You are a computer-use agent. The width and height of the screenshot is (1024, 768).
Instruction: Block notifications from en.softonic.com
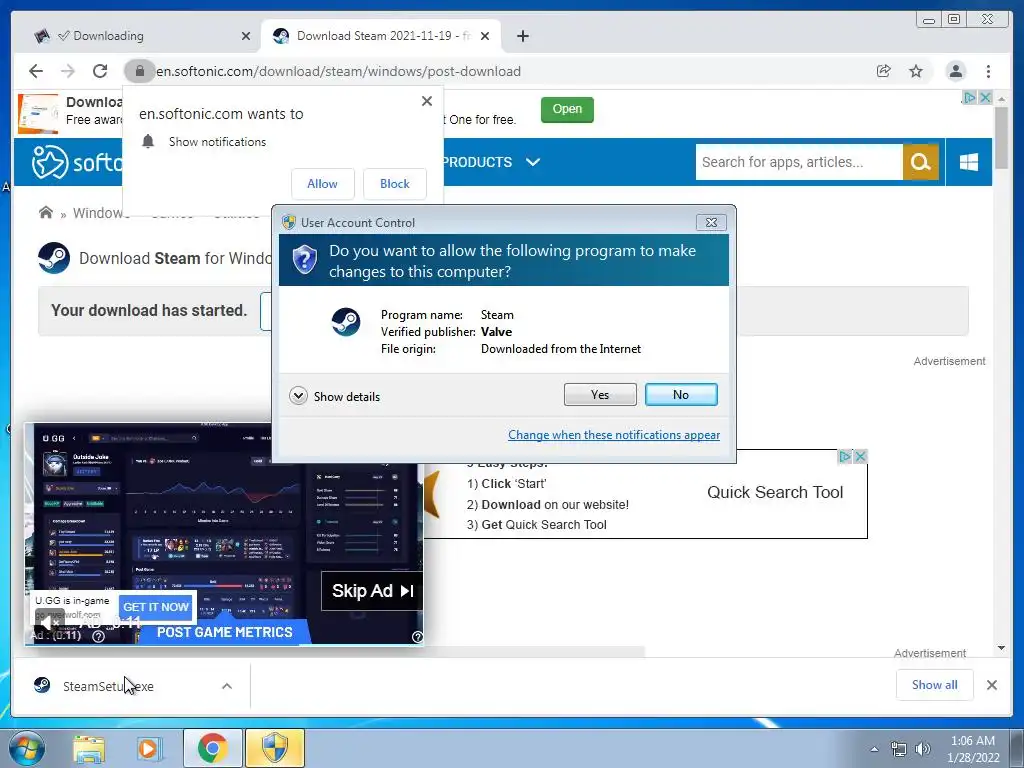click(x=394, y=184)
